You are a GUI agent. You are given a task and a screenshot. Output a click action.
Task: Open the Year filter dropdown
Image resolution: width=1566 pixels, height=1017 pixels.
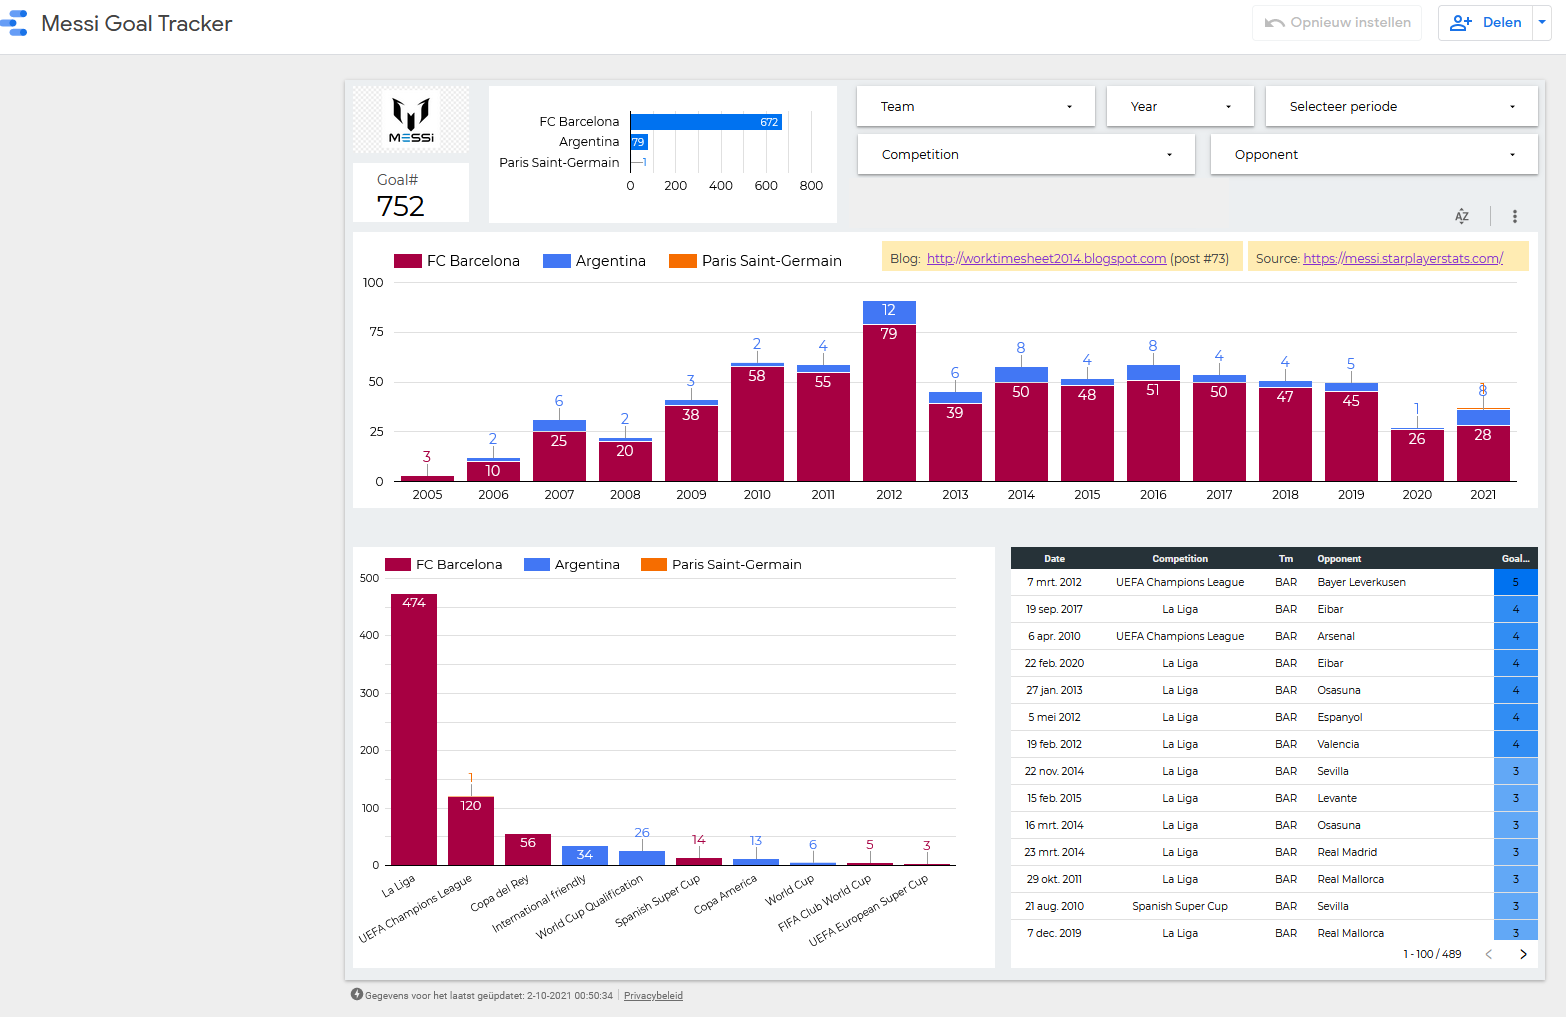click(1180, 106)
